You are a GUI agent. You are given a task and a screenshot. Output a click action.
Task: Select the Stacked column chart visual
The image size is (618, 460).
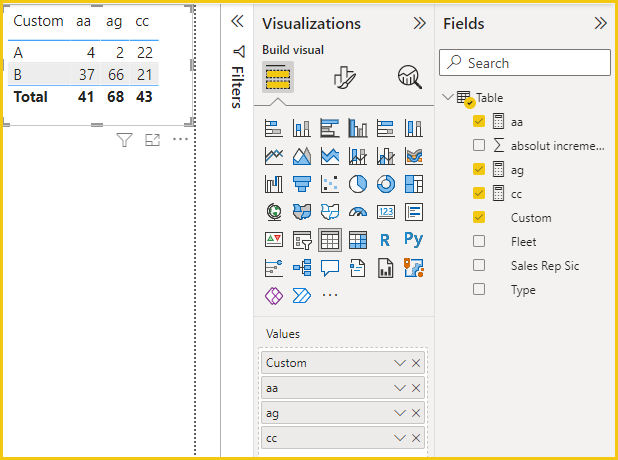pos(302,128)
